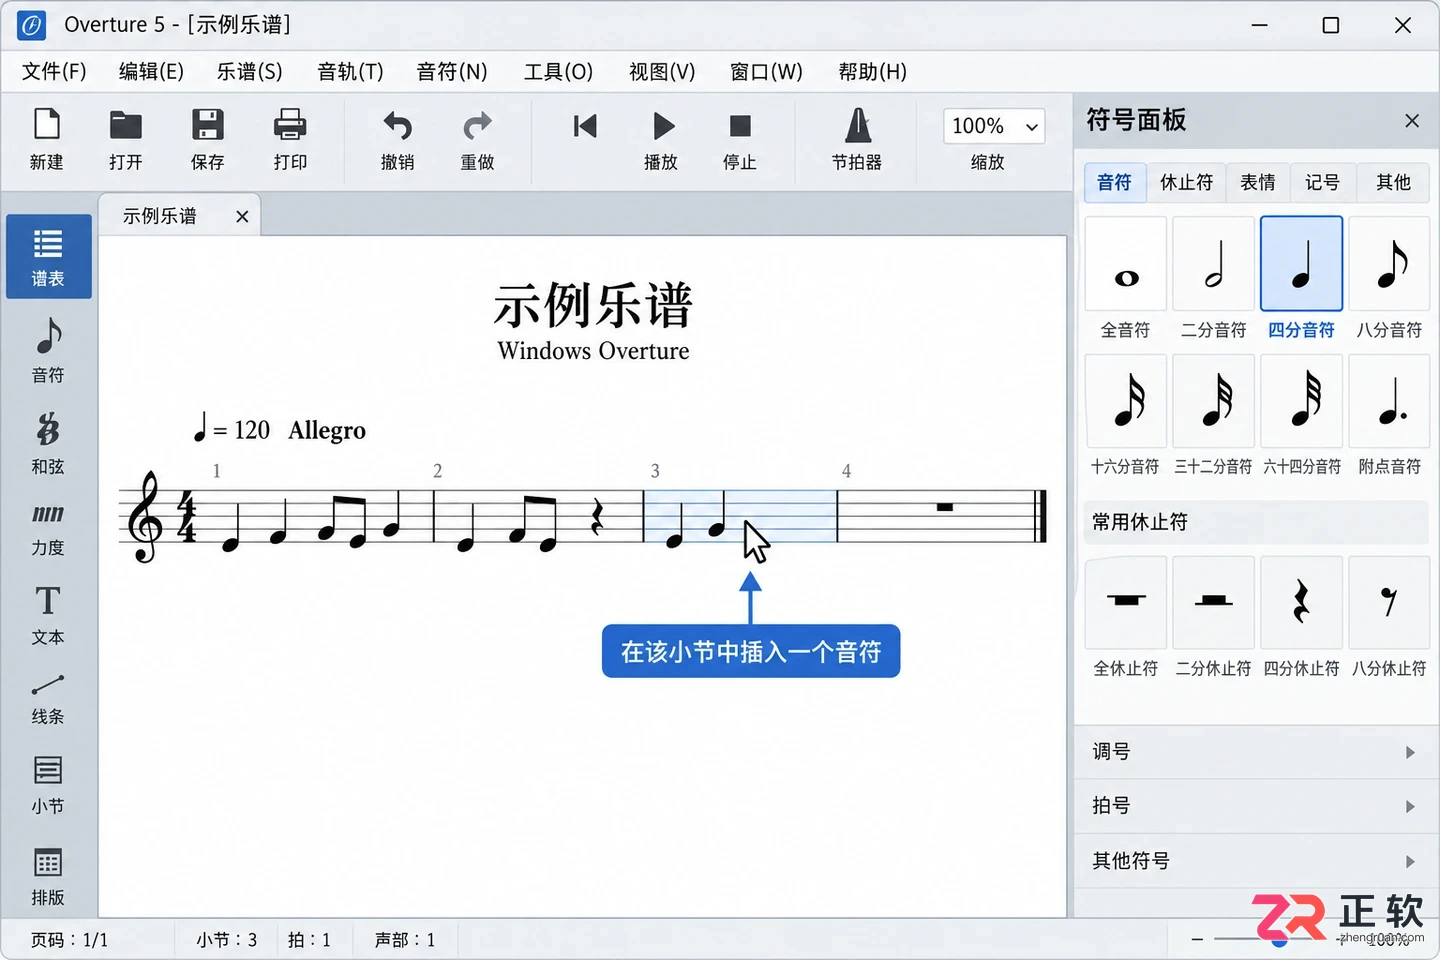Start playback with the 播放 button
Image resolution: width=1440 pixels, height=960 pixels.
(661, 140)
